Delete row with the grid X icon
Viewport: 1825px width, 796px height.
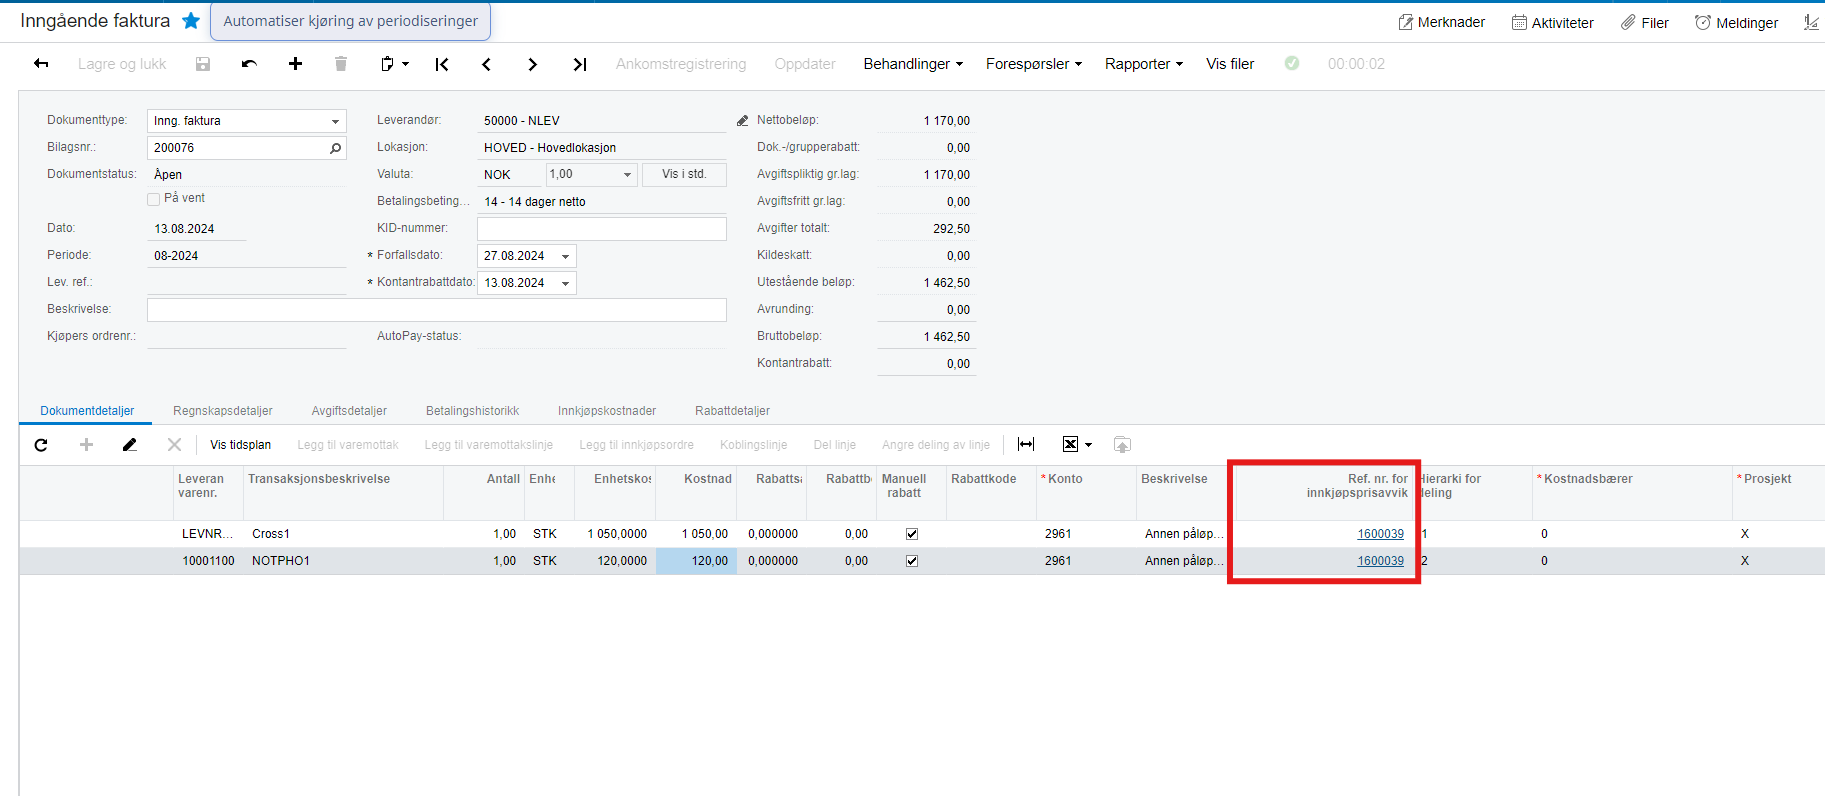click(x=174, y=445)
